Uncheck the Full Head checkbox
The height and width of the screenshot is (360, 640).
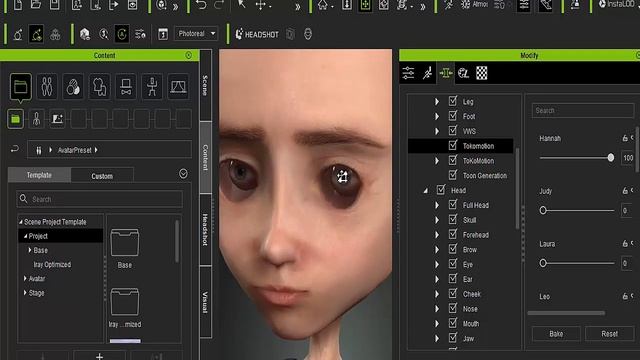pos(453,204)
